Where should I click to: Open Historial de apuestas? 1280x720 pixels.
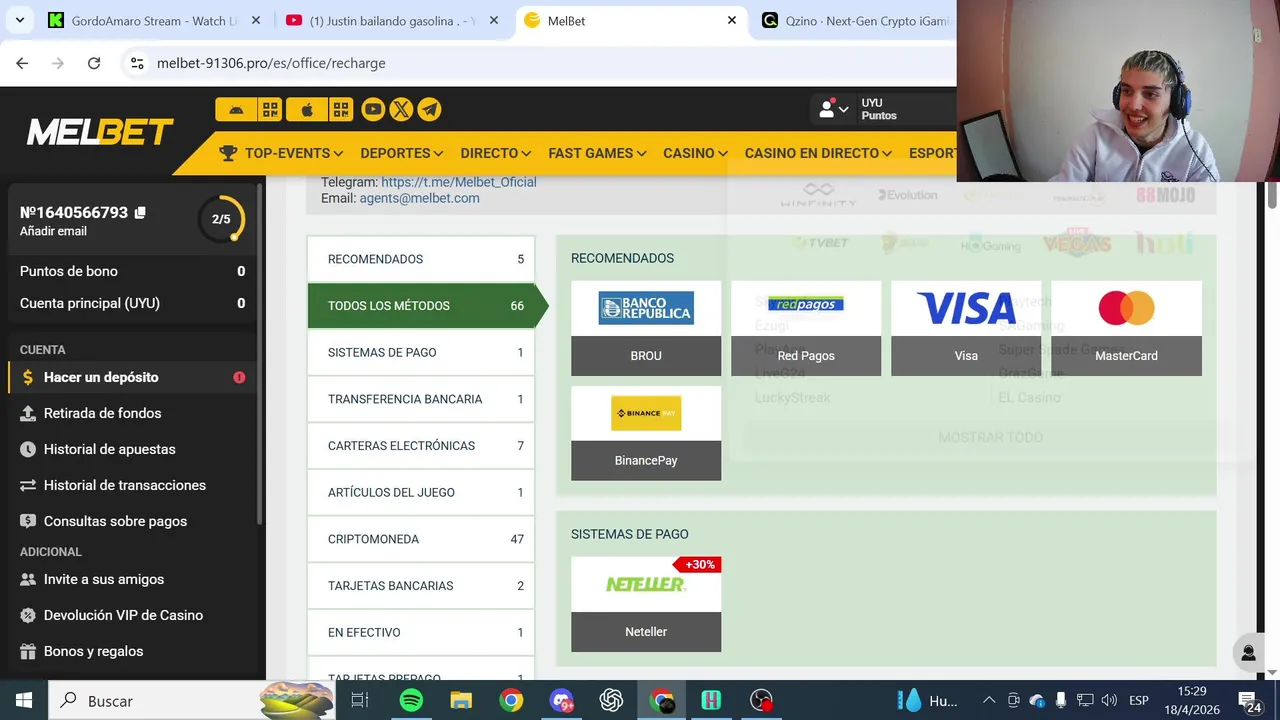click(130, 449)
